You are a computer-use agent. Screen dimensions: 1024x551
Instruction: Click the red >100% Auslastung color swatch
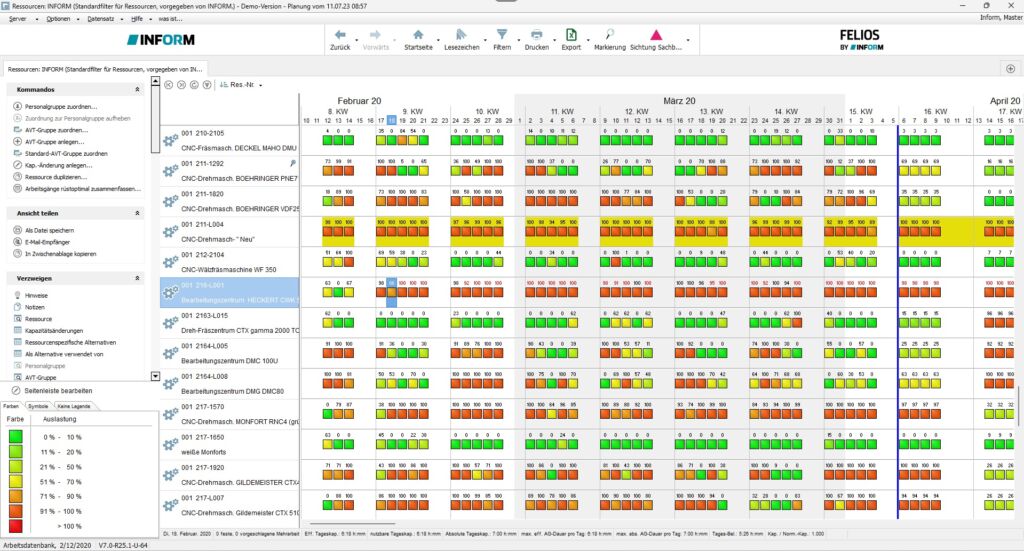point(15,524)
